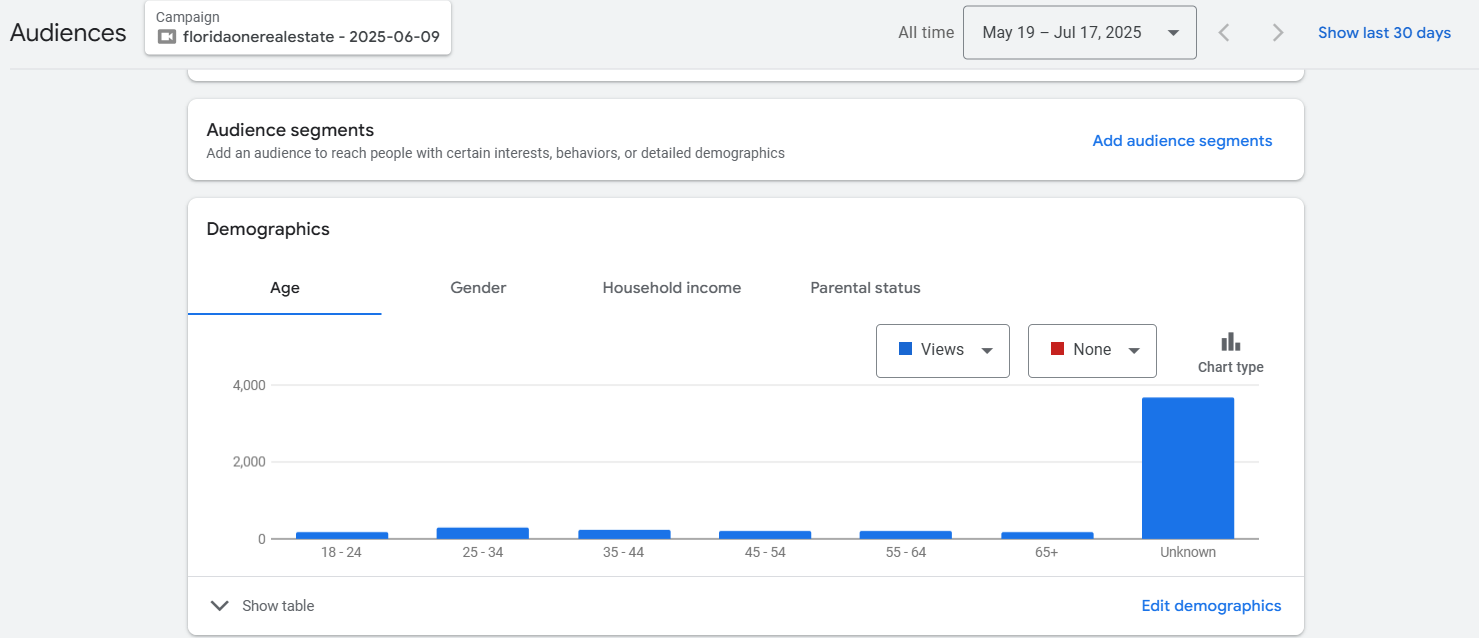Click the 65+ age bar
This screenshot has width=1479, height=638.
pos(1047,535)
